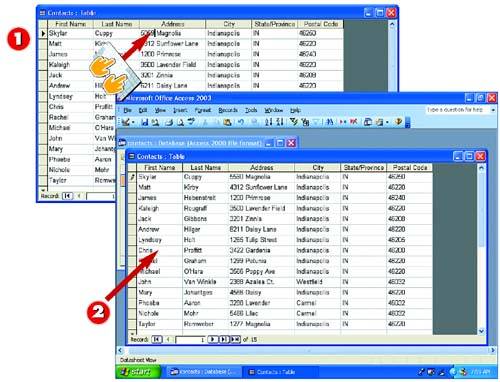Open the Window menu
Image resolution: width=500 pixels, height=382 pixels.
(x=273, y=110)
